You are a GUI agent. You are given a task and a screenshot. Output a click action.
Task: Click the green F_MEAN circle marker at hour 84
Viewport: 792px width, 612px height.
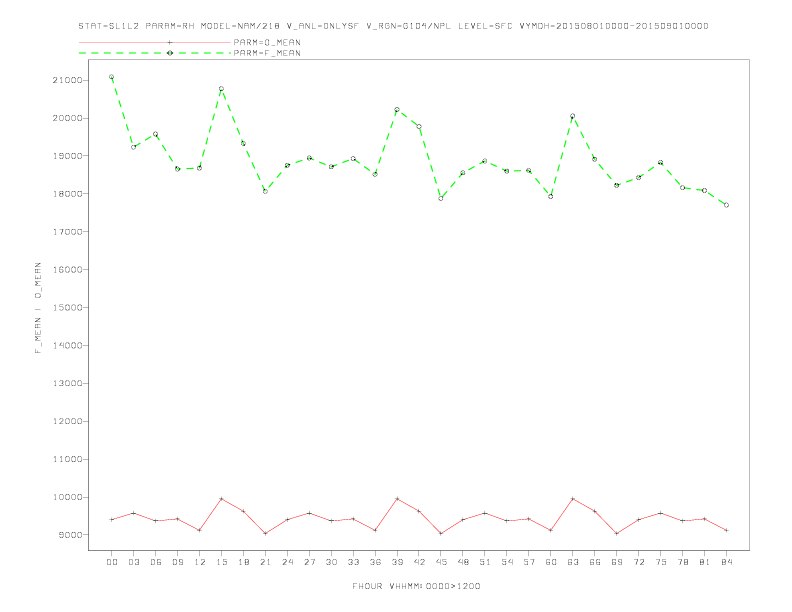(x=726, y=205)
